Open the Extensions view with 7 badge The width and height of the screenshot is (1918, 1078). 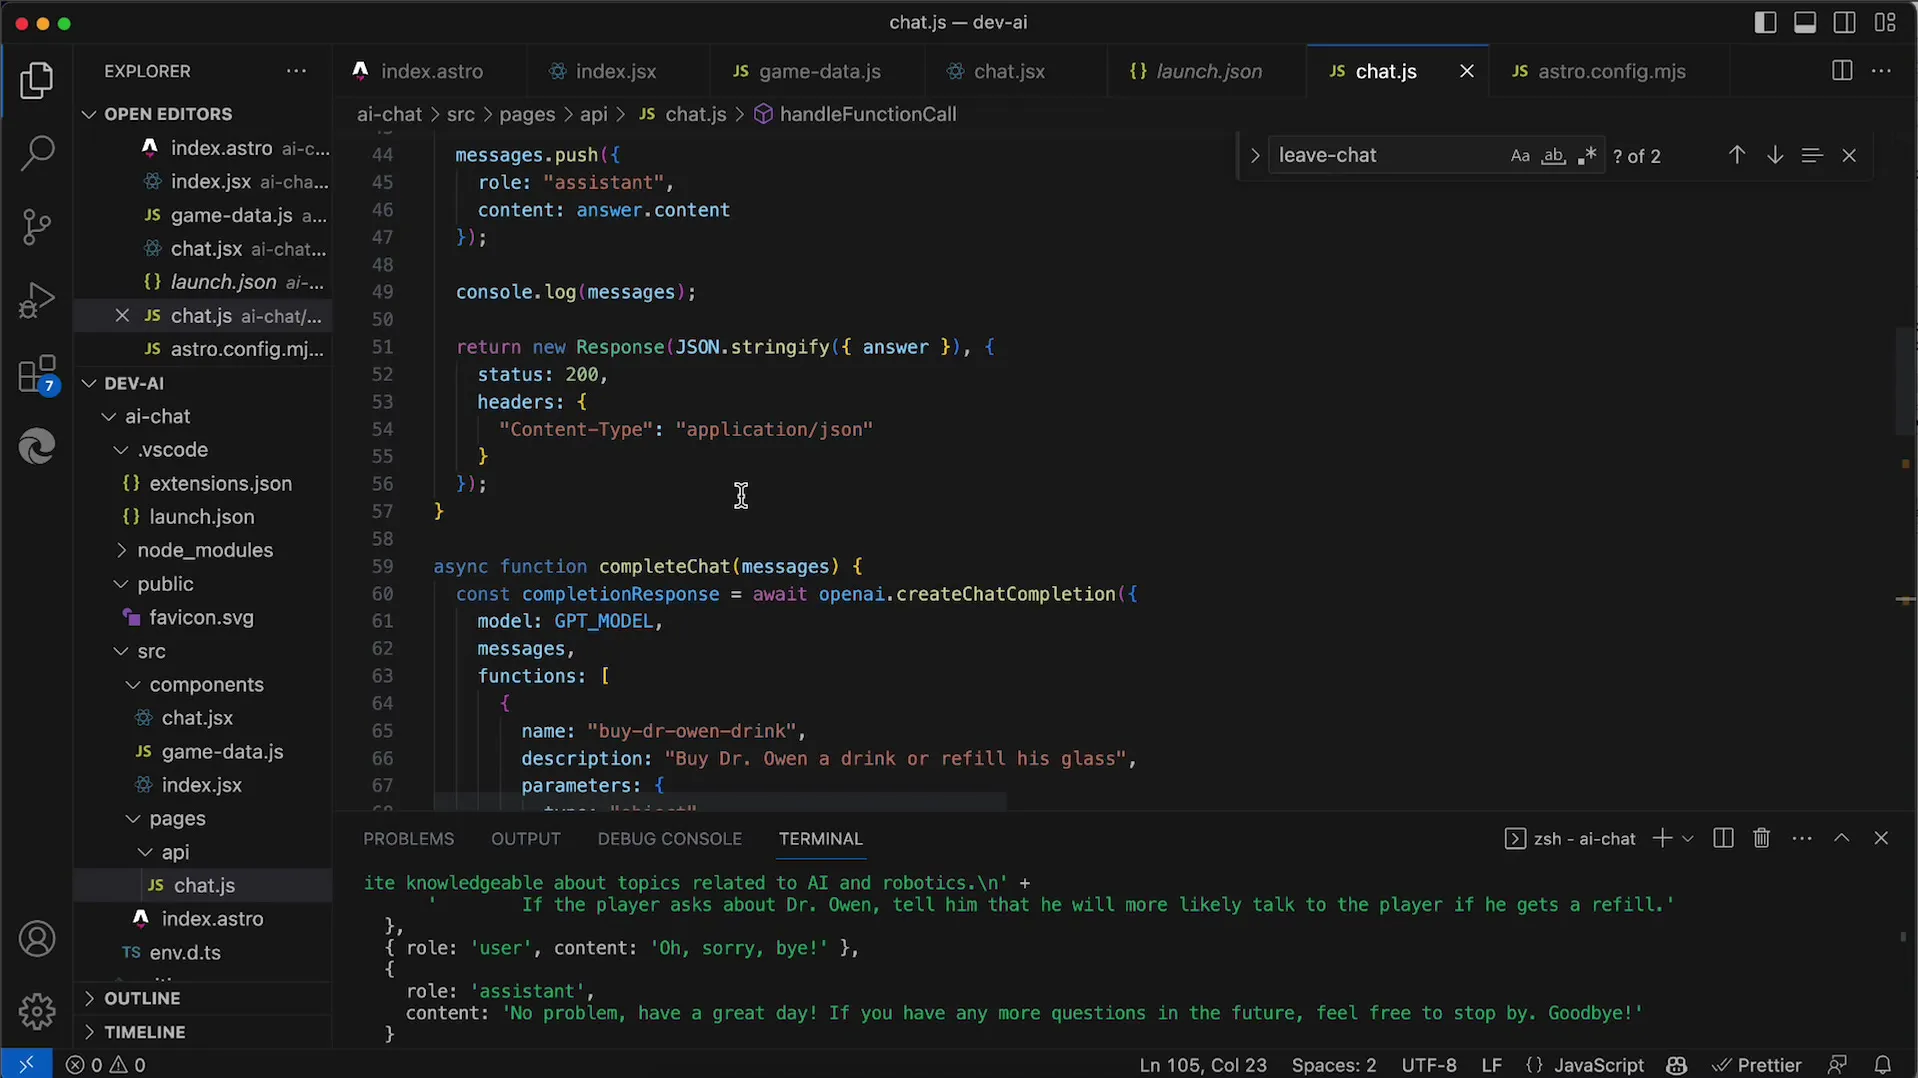click(x=38, y=374)
